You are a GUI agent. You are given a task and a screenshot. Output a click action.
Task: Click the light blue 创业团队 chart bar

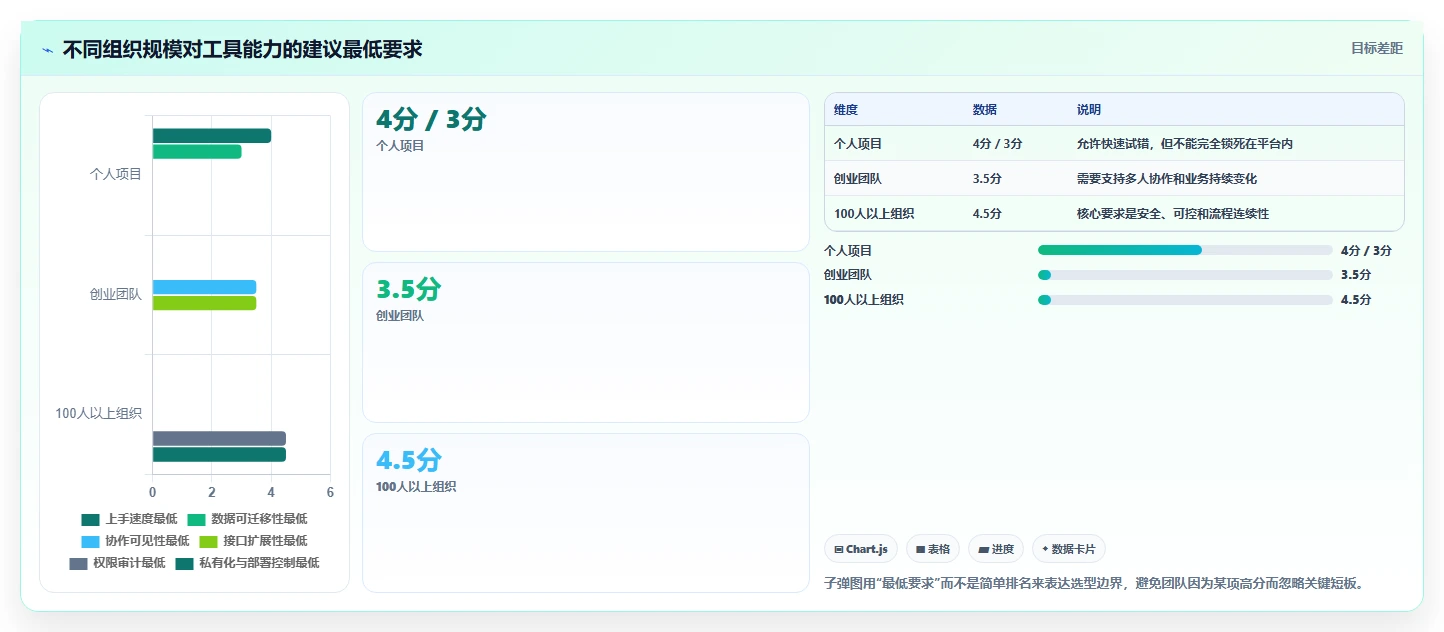(204, 287)
